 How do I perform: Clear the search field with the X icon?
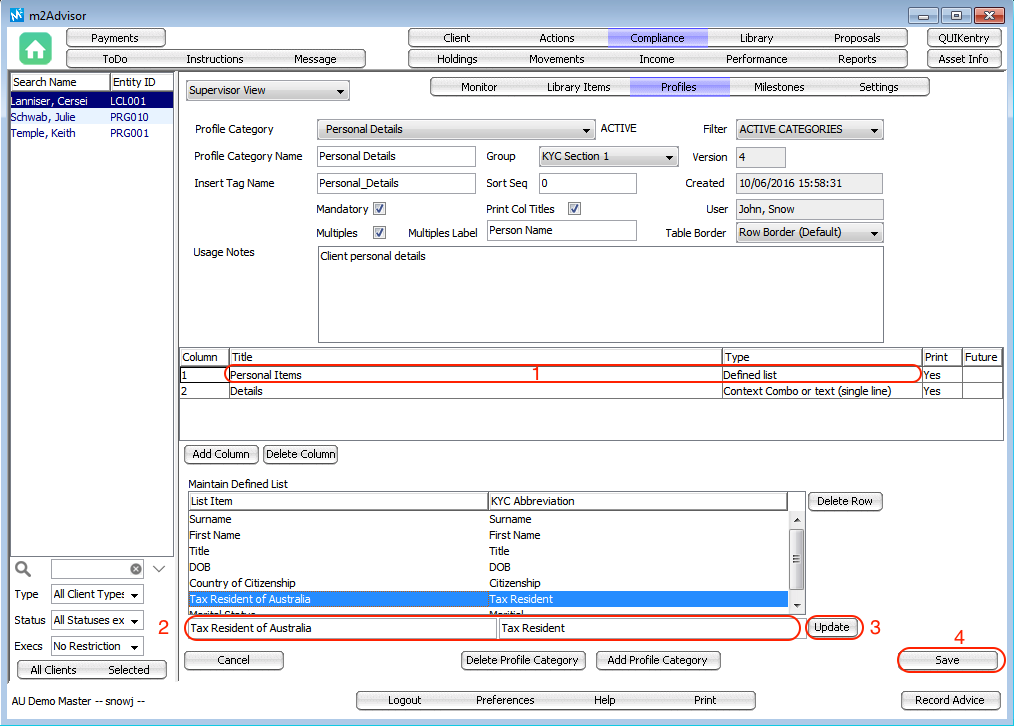point(136,569)
